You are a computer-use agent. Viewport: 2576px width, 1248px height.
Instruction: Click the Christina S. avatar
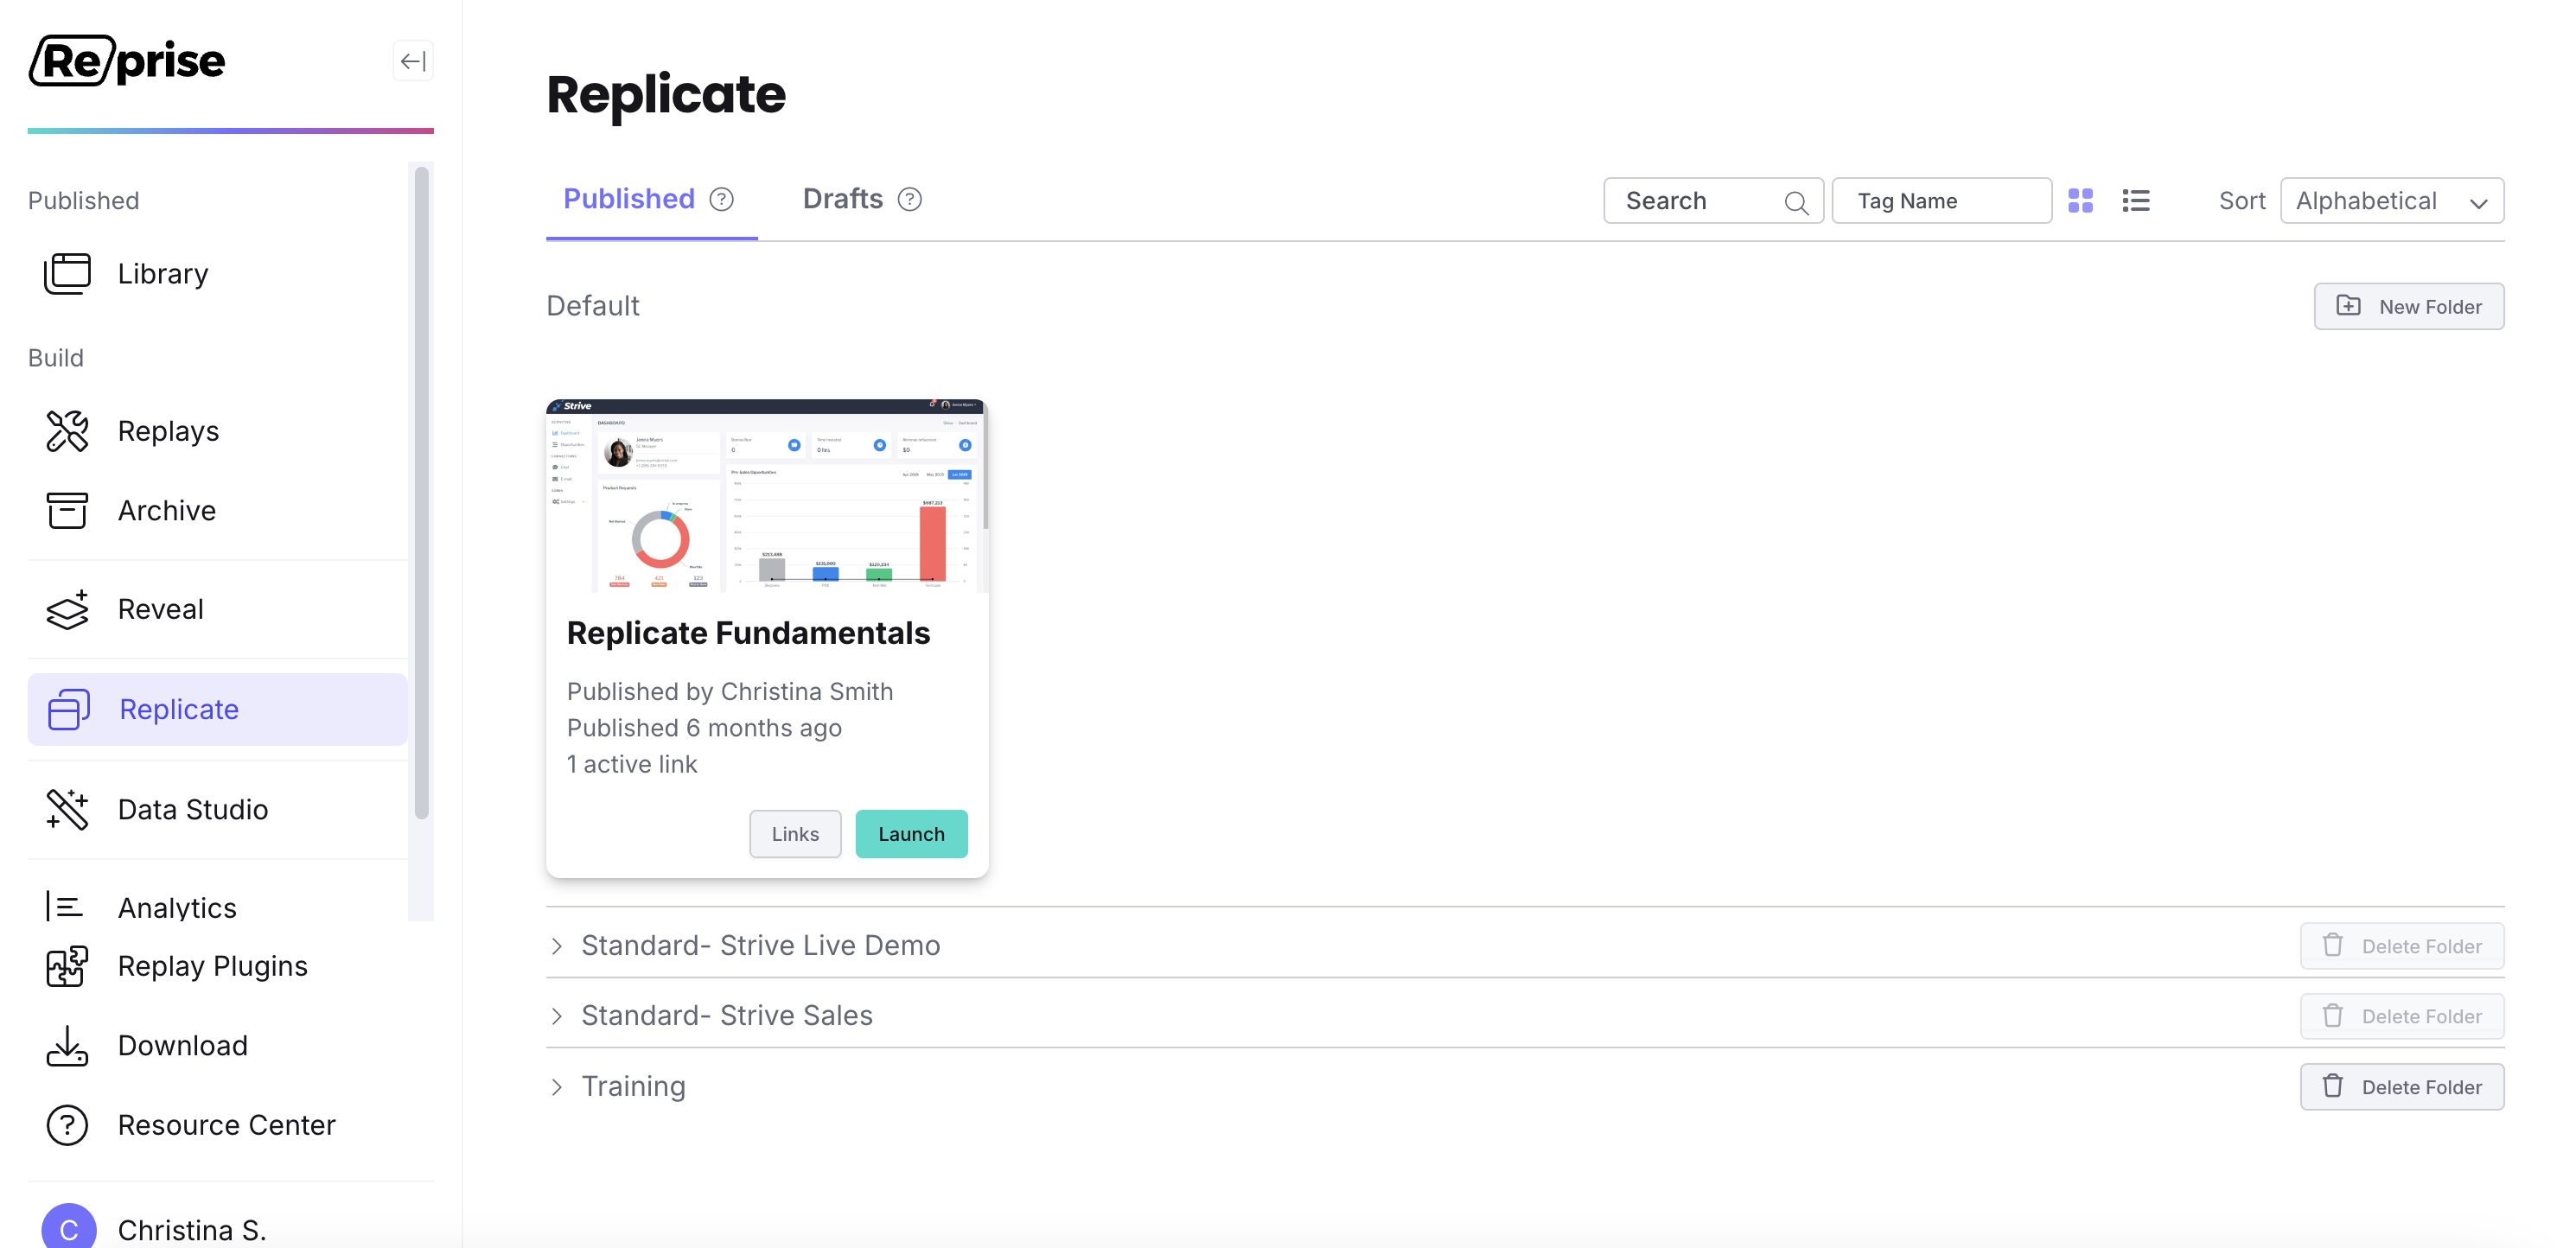click(x=68, y=1228)
